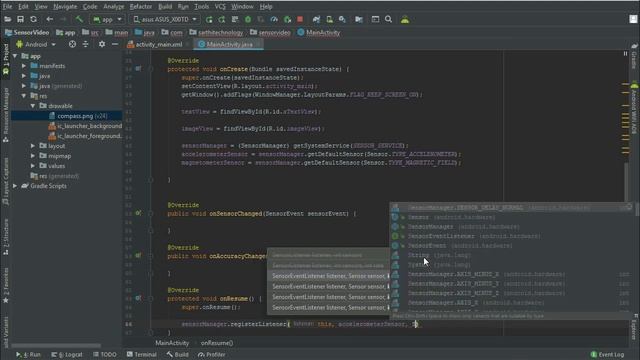This screenshot has width=640, height=360.
Task: Click override gutter icon beside onAccuracyChanged
Action: coord(138,256)
